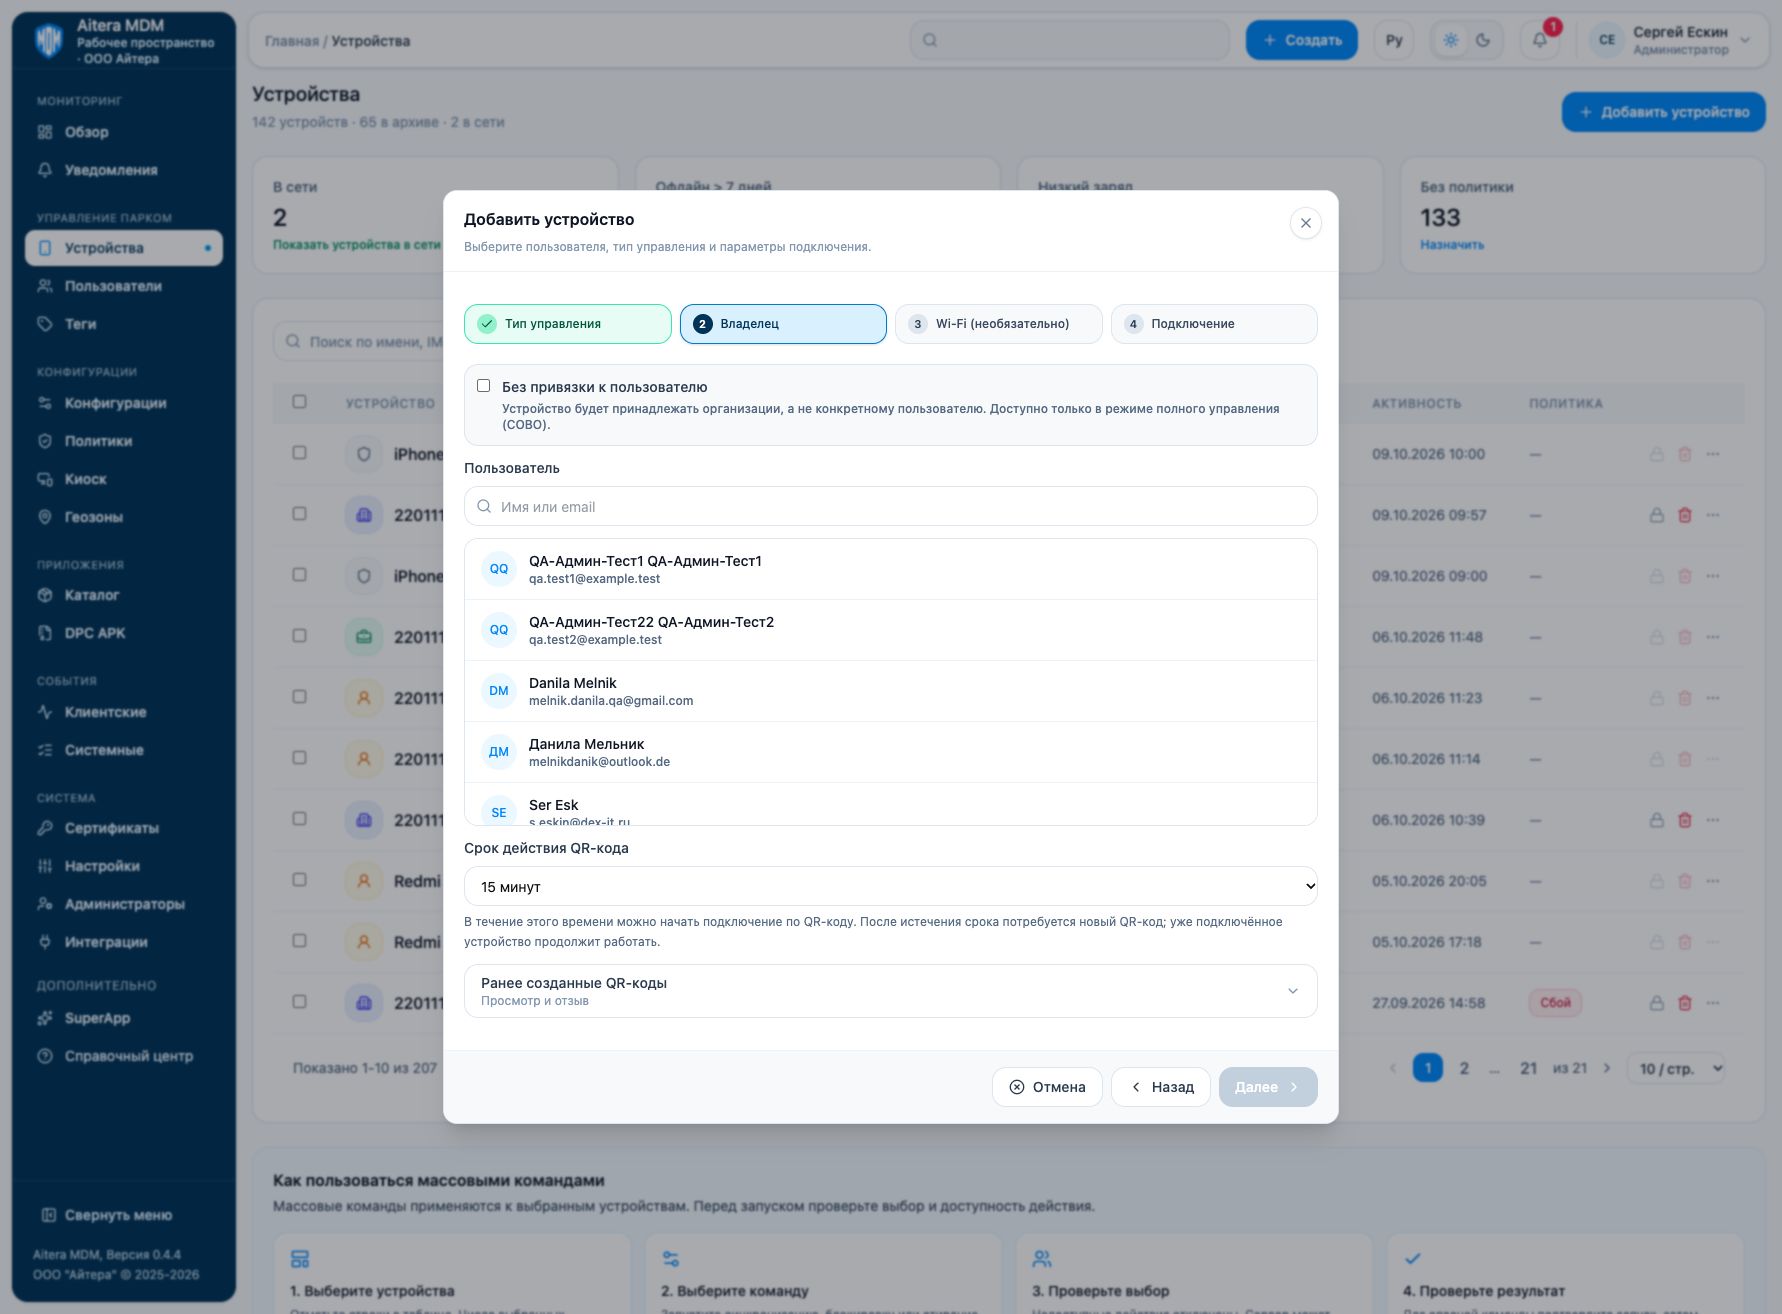Click the Конфигурации sliders icon
The width and height of the screenshot is (1782, 1314).
click(45, 403)
